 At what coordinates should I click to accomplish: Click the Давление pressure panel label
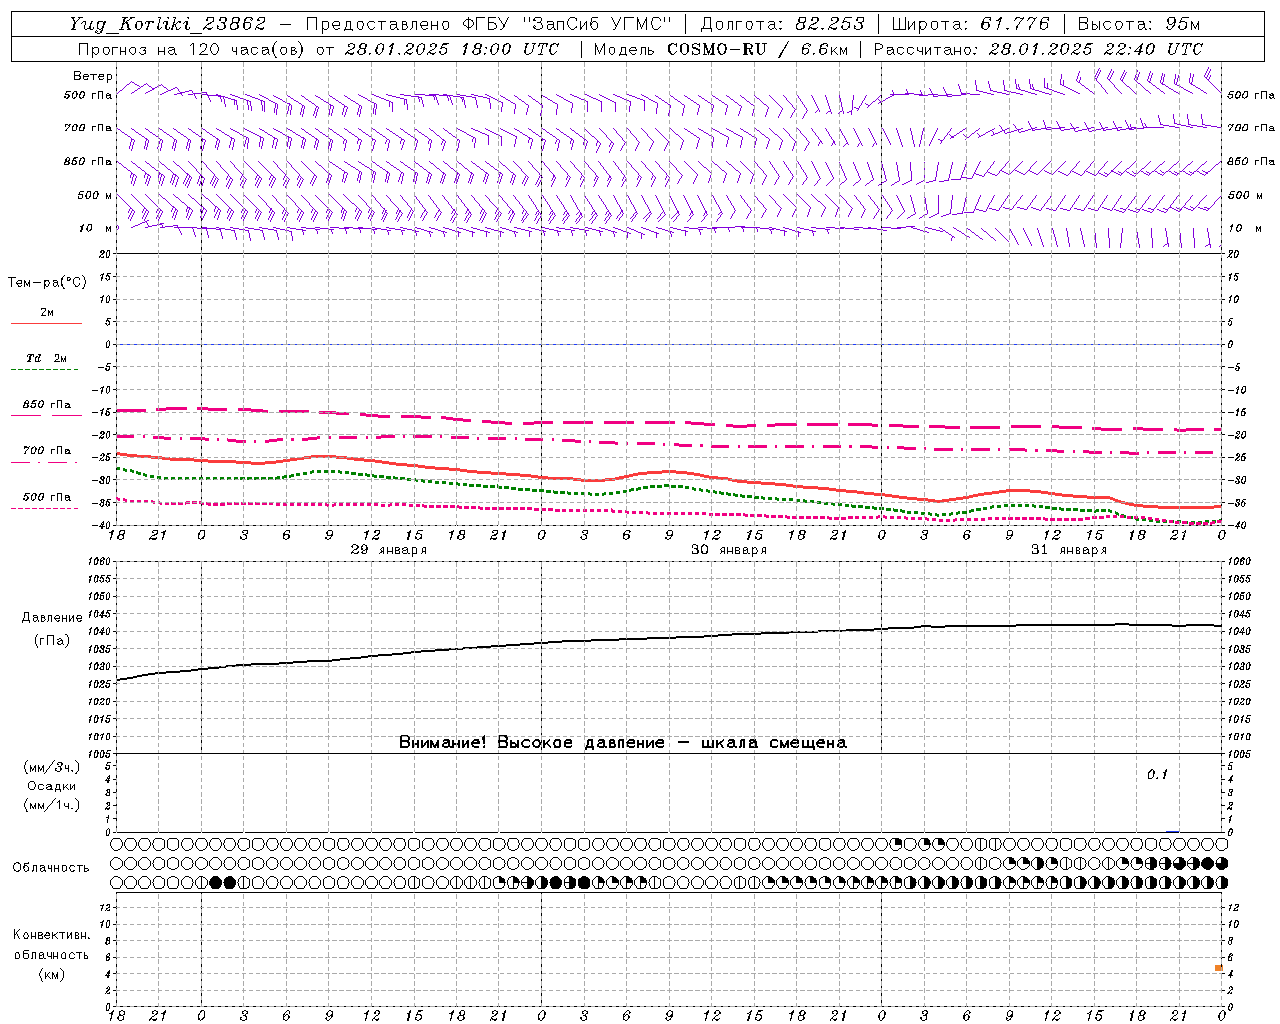52,618
